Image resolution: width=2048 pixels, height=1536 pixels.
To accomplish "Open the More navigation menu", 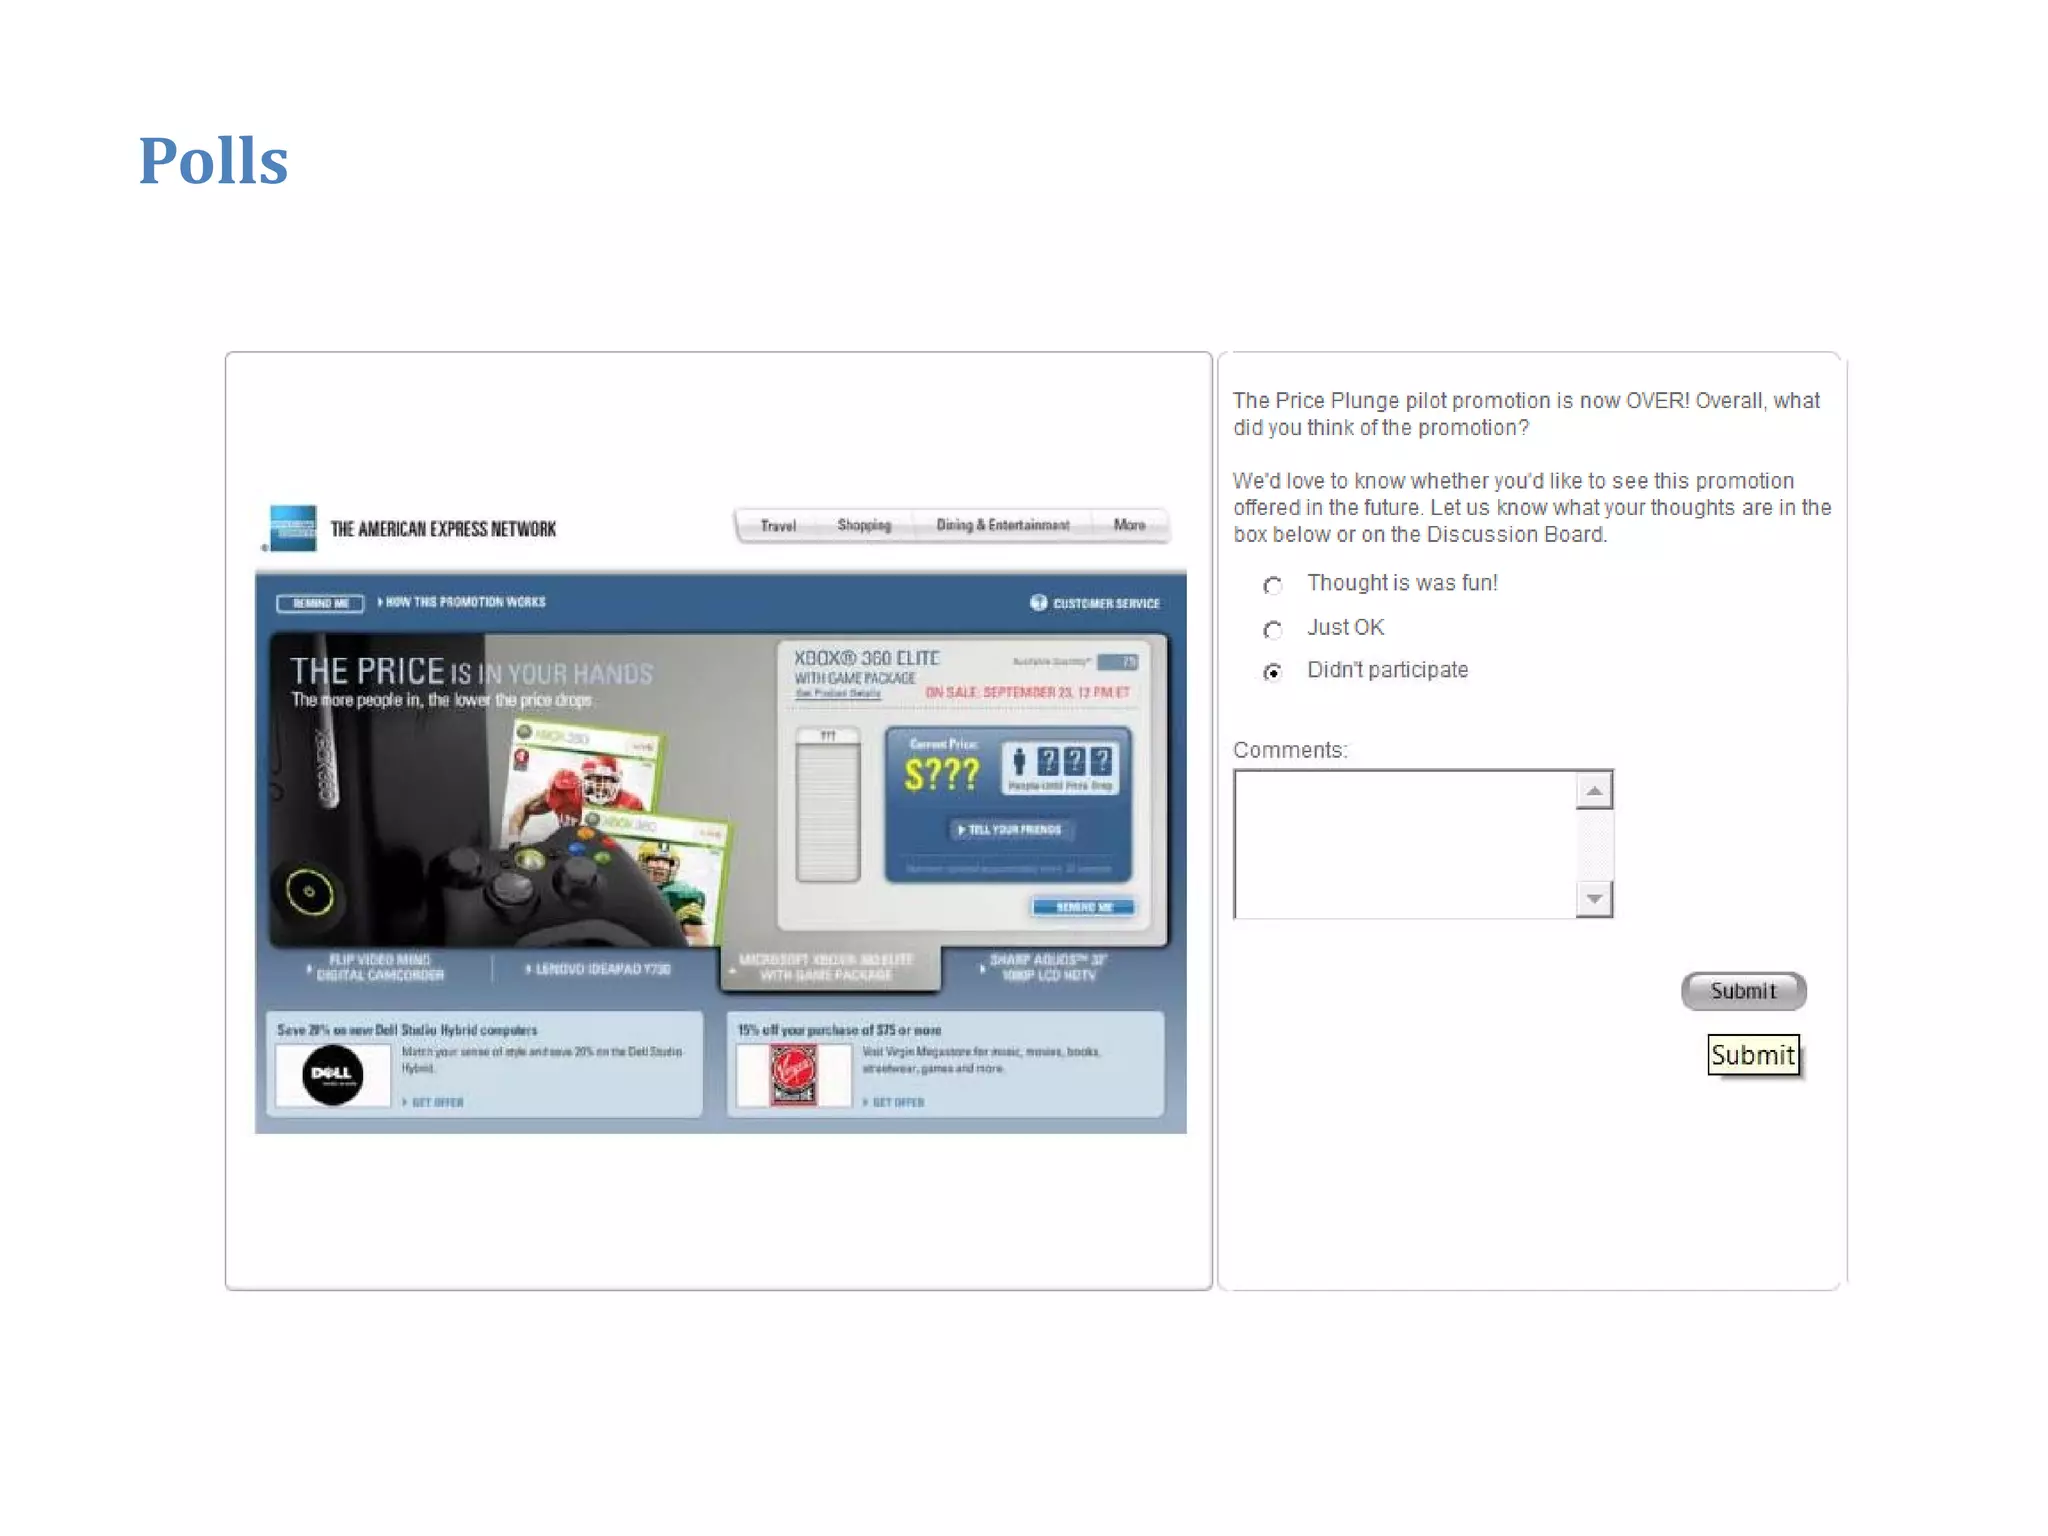I will click(1129, 525).
